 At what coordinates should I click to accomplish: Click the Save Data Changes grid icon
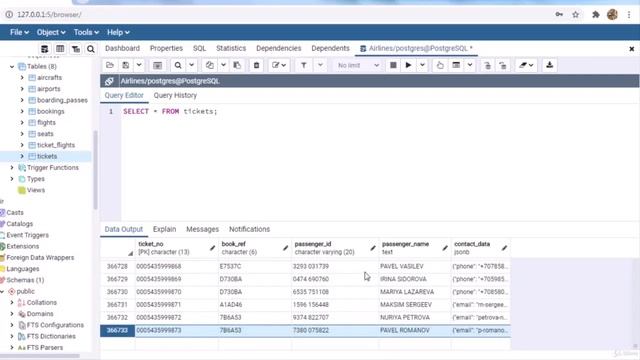[158, 65]
